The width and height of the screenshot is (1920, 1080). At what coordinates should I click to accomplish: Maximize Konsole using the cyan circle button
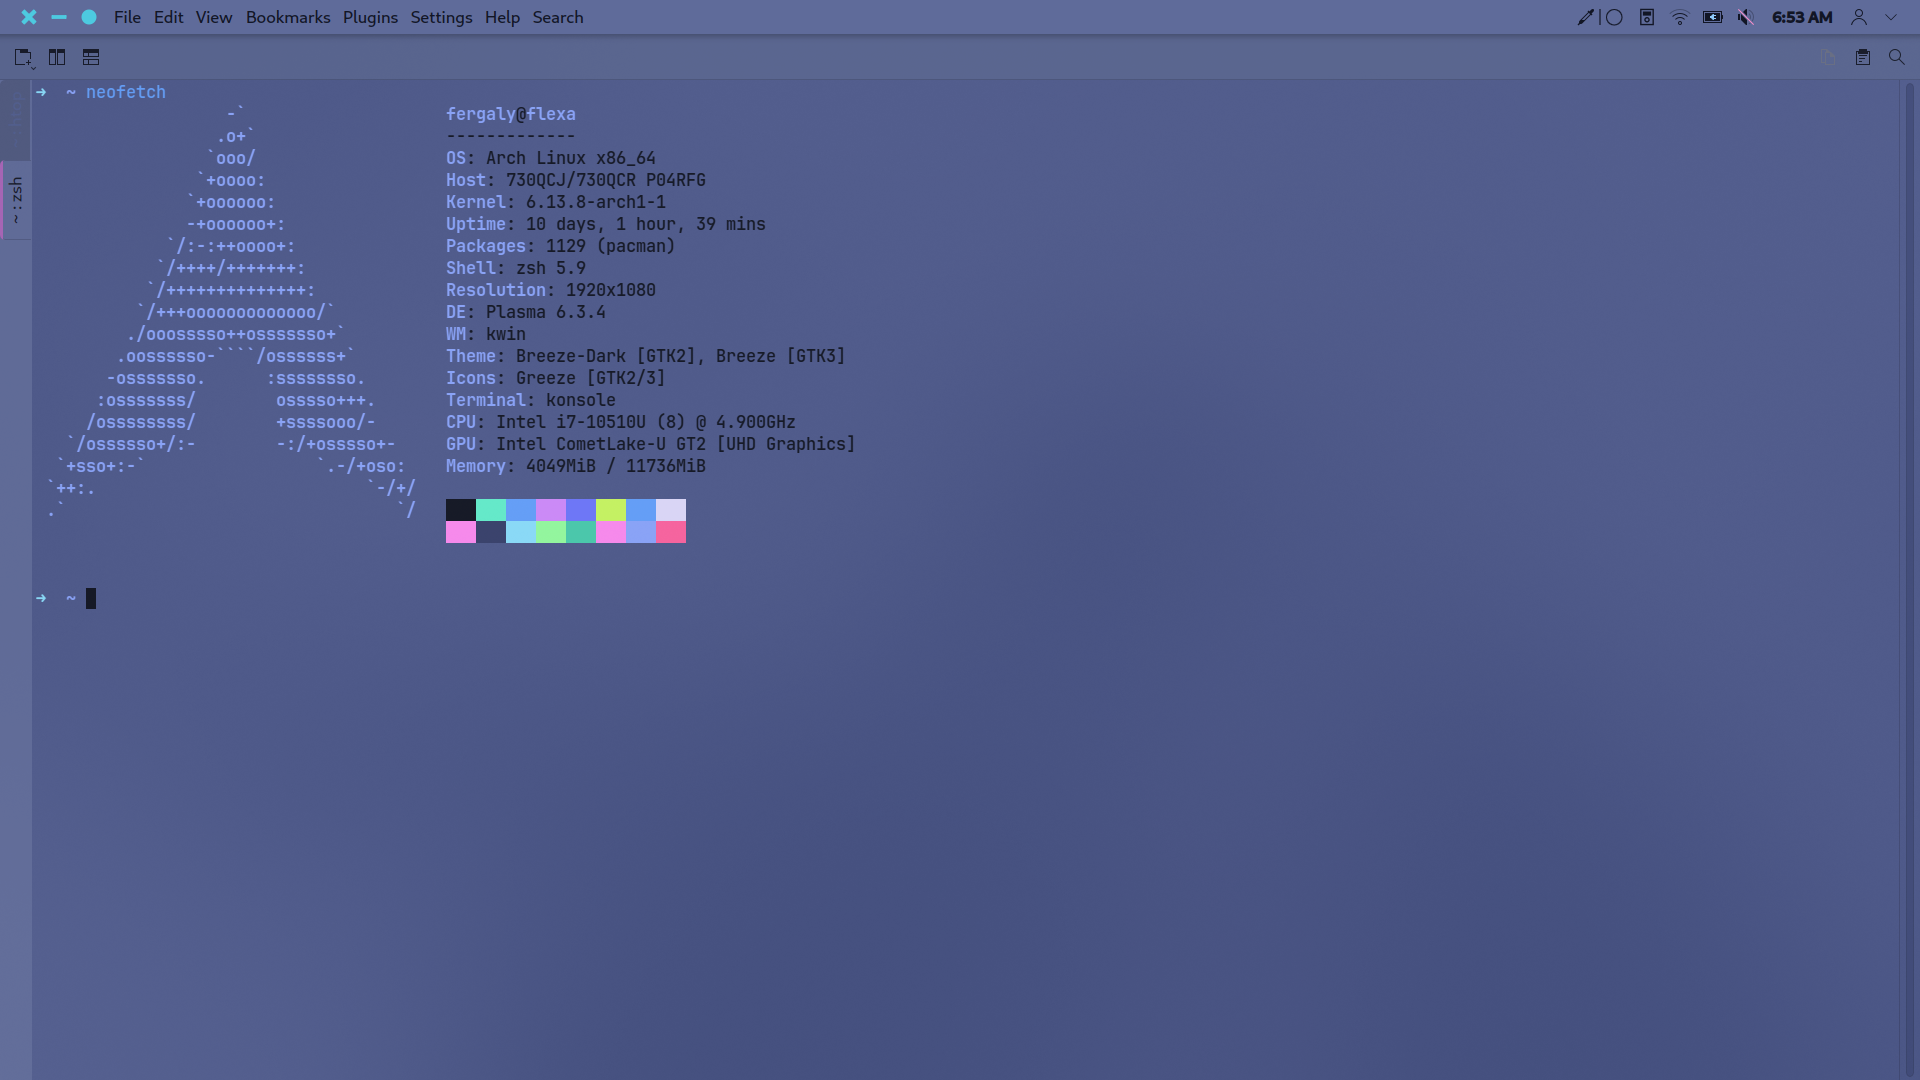(89, 17)
